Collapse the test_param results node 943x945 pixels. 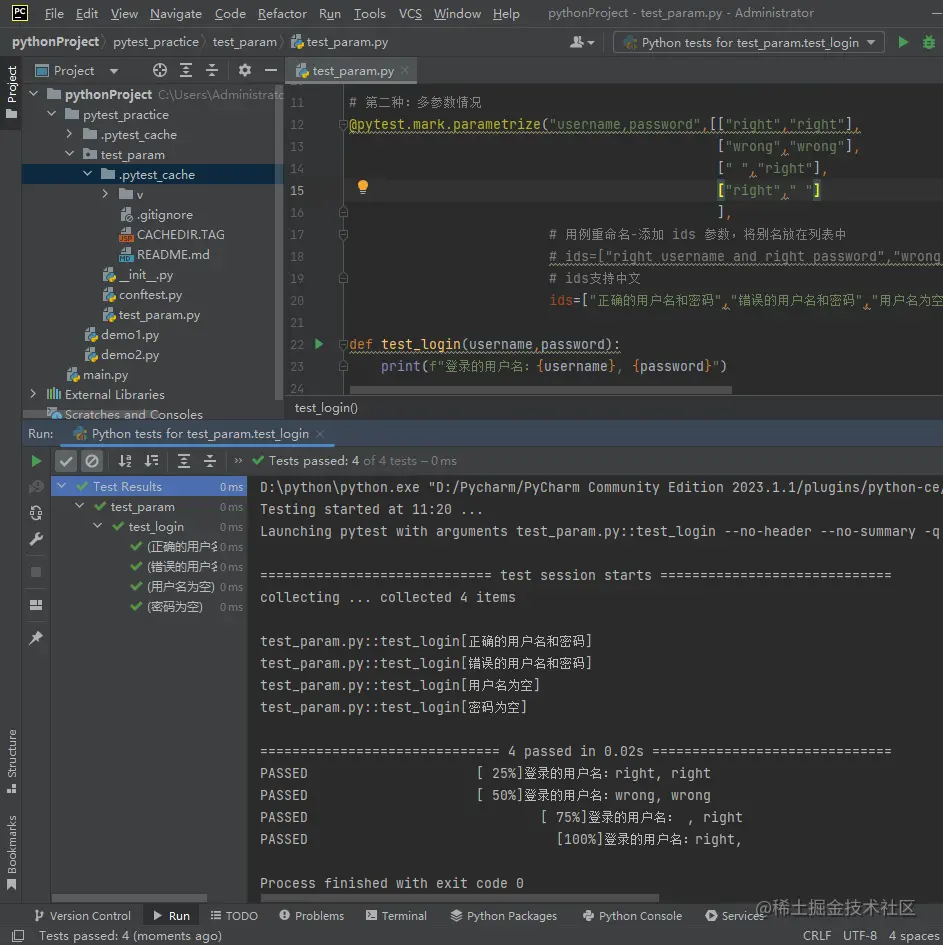click(80, 506)
